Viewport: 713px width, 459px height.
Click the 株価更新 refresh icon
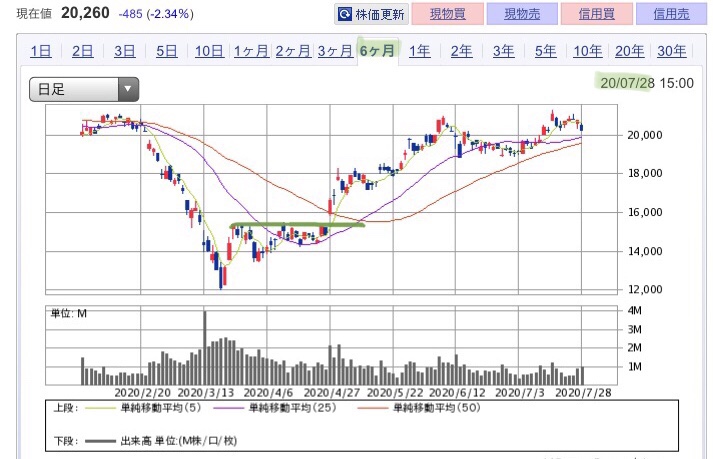coord(344,14)
